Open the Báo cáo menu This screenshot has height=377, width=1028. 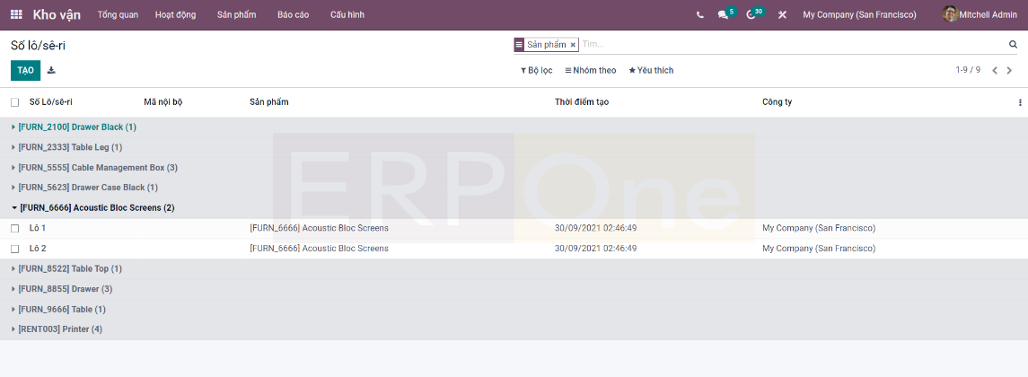click(x=293, y=14)
